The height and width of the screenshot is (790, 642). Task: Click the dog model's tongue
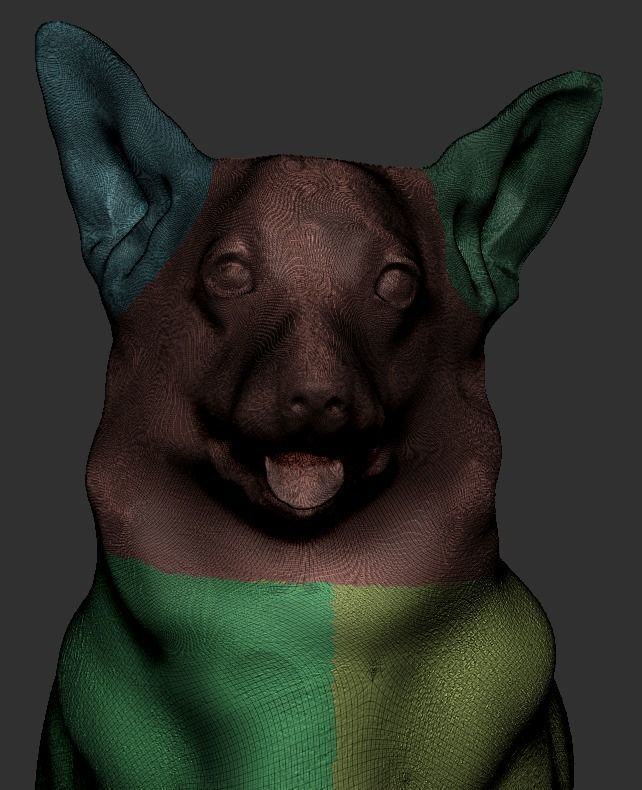304,480
